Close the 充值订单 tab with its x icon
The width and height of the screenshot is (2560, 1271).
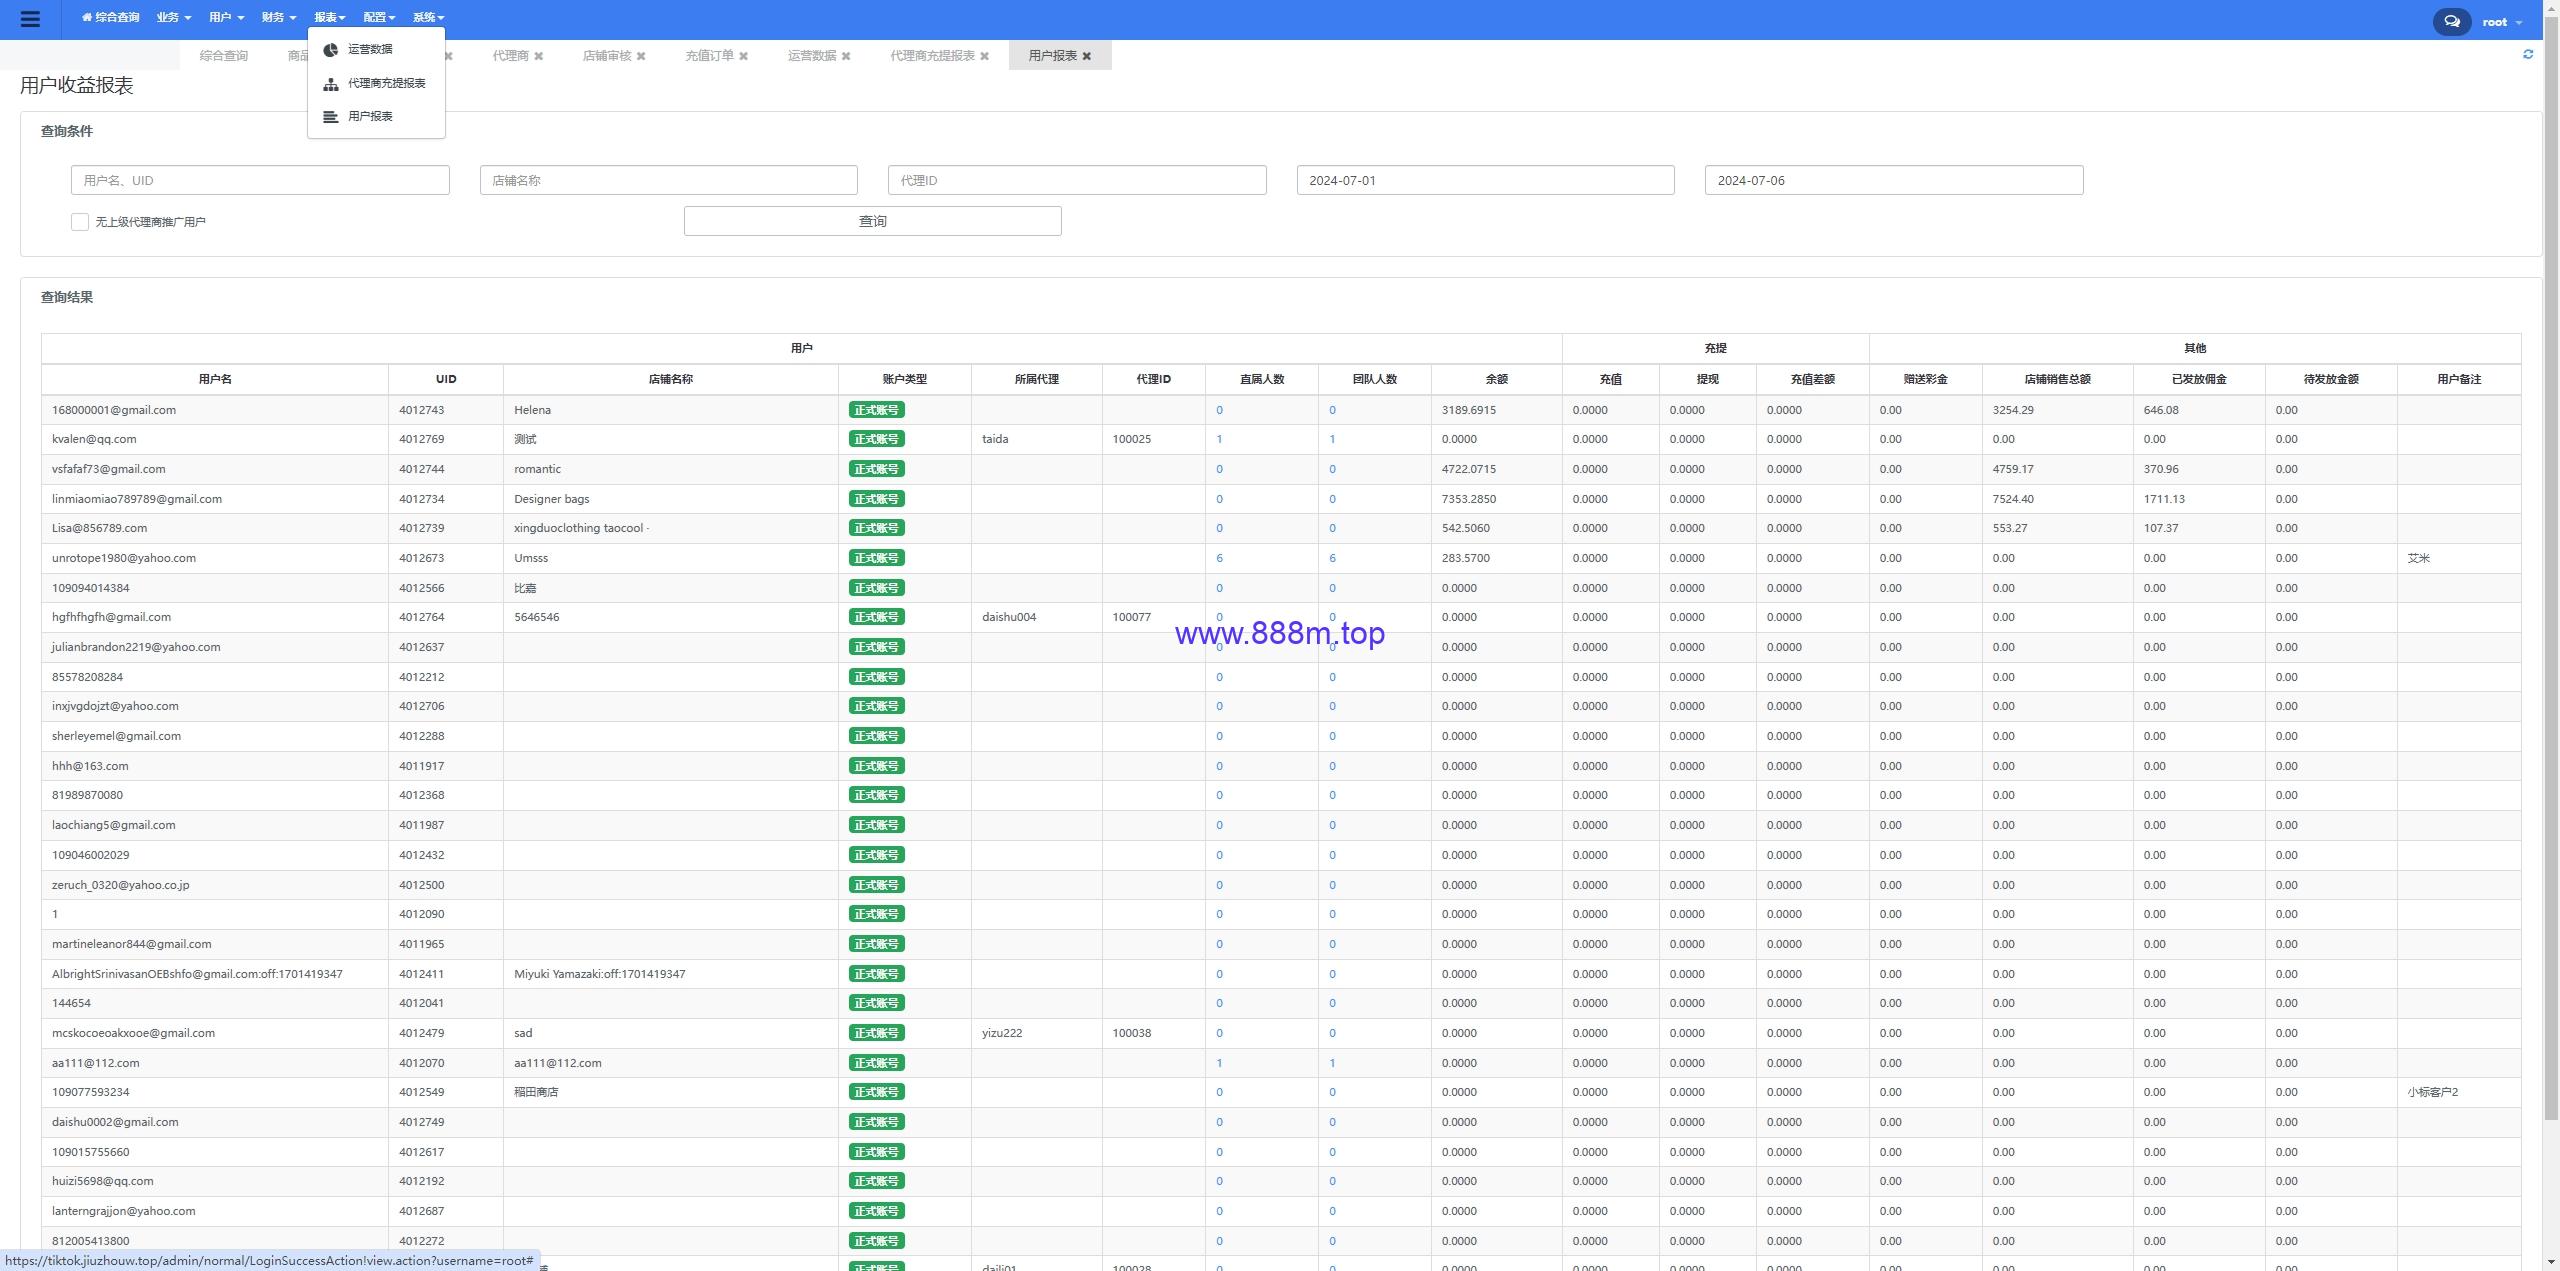point(743,56)
